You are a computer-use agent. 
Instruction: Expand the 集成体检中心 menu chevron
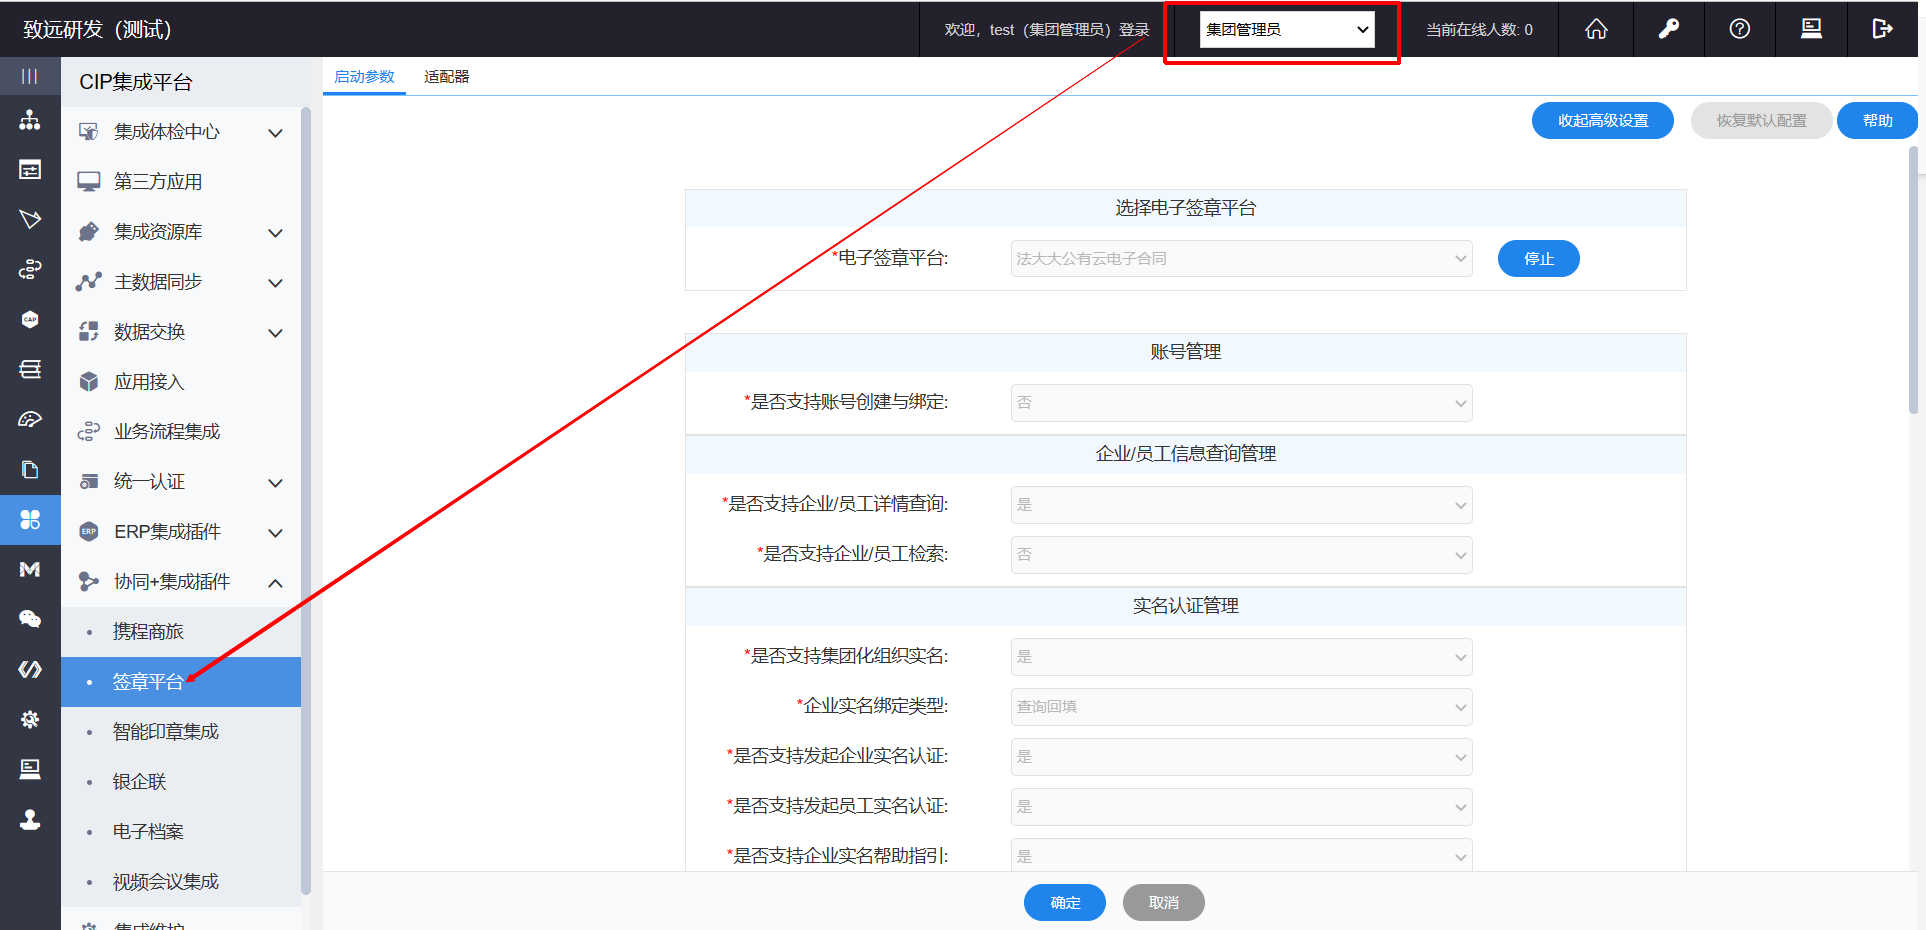point(275,133)
